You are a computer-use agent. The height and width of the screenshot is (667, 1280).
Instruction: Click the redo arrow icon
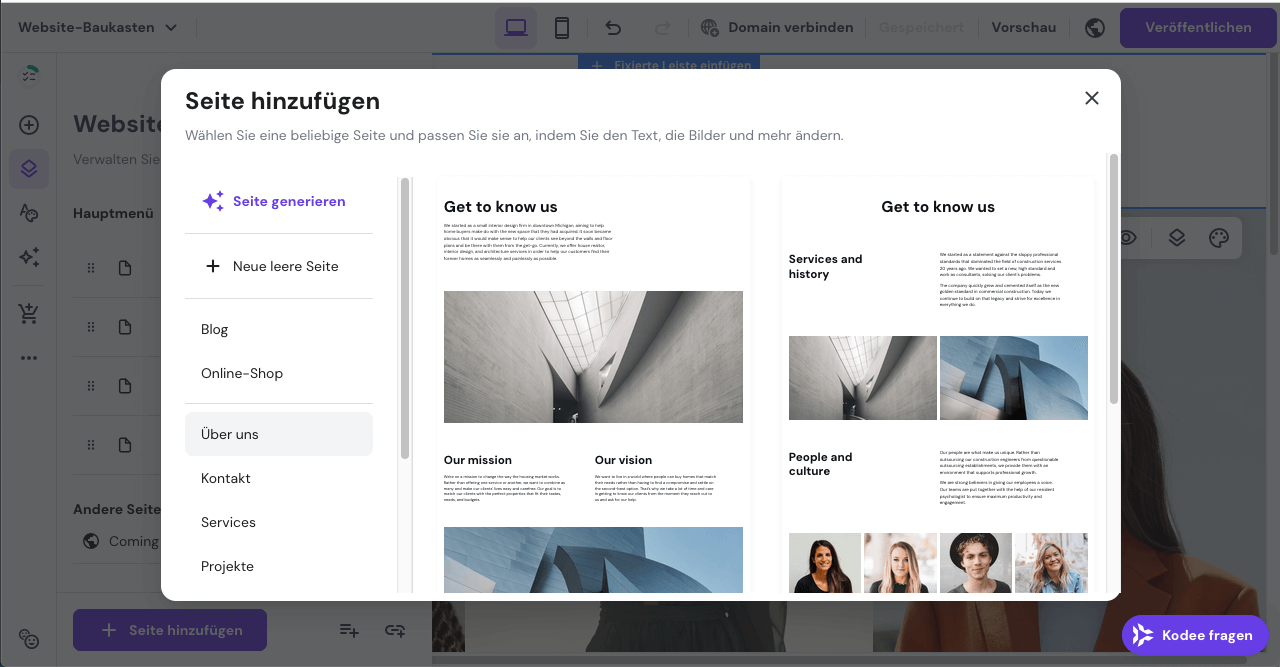coord(662,28)
